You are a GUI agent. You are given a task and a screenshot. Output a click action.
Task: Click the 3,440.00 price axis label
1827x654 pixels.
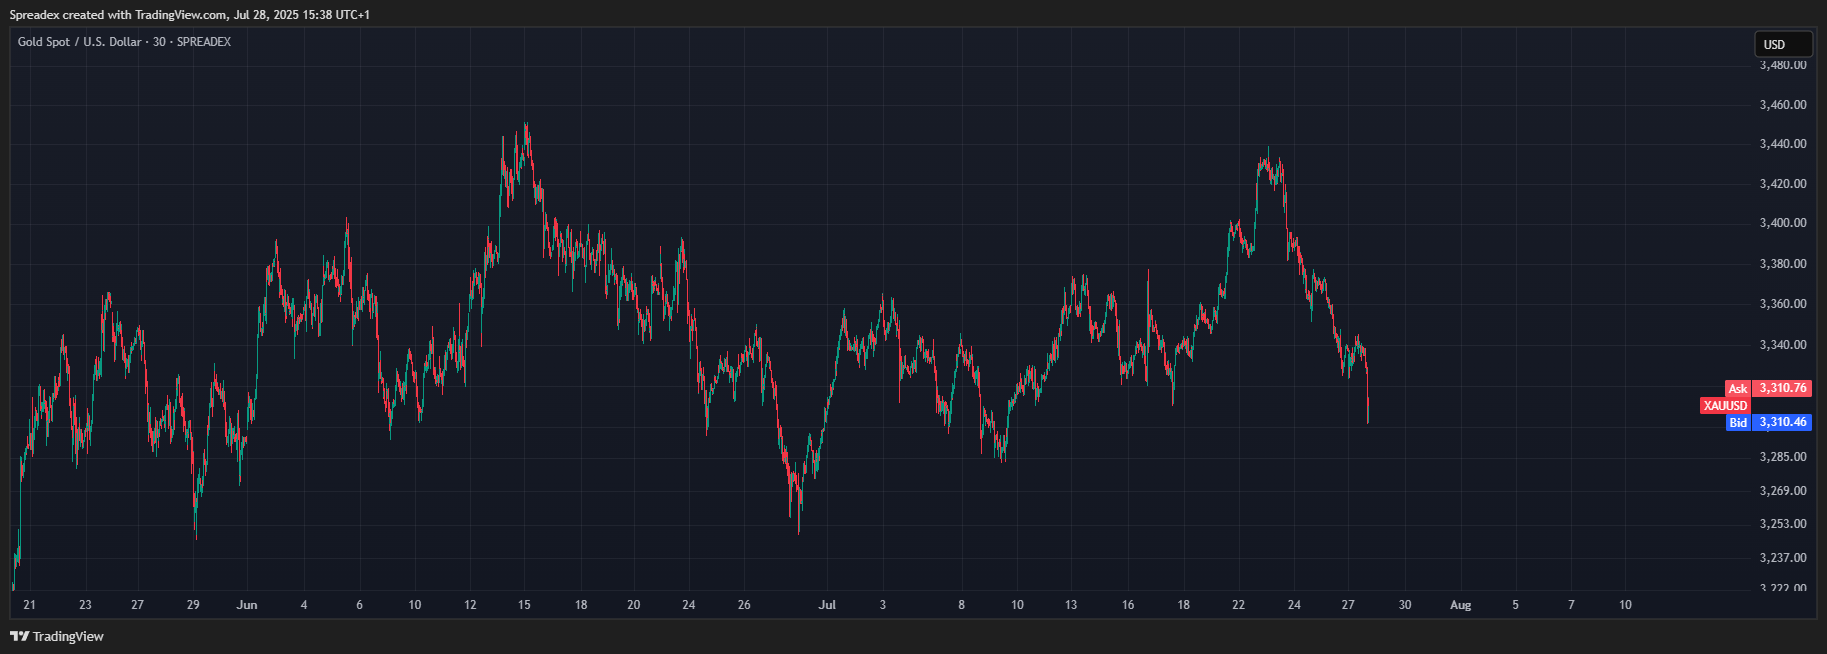point(1783,144)
